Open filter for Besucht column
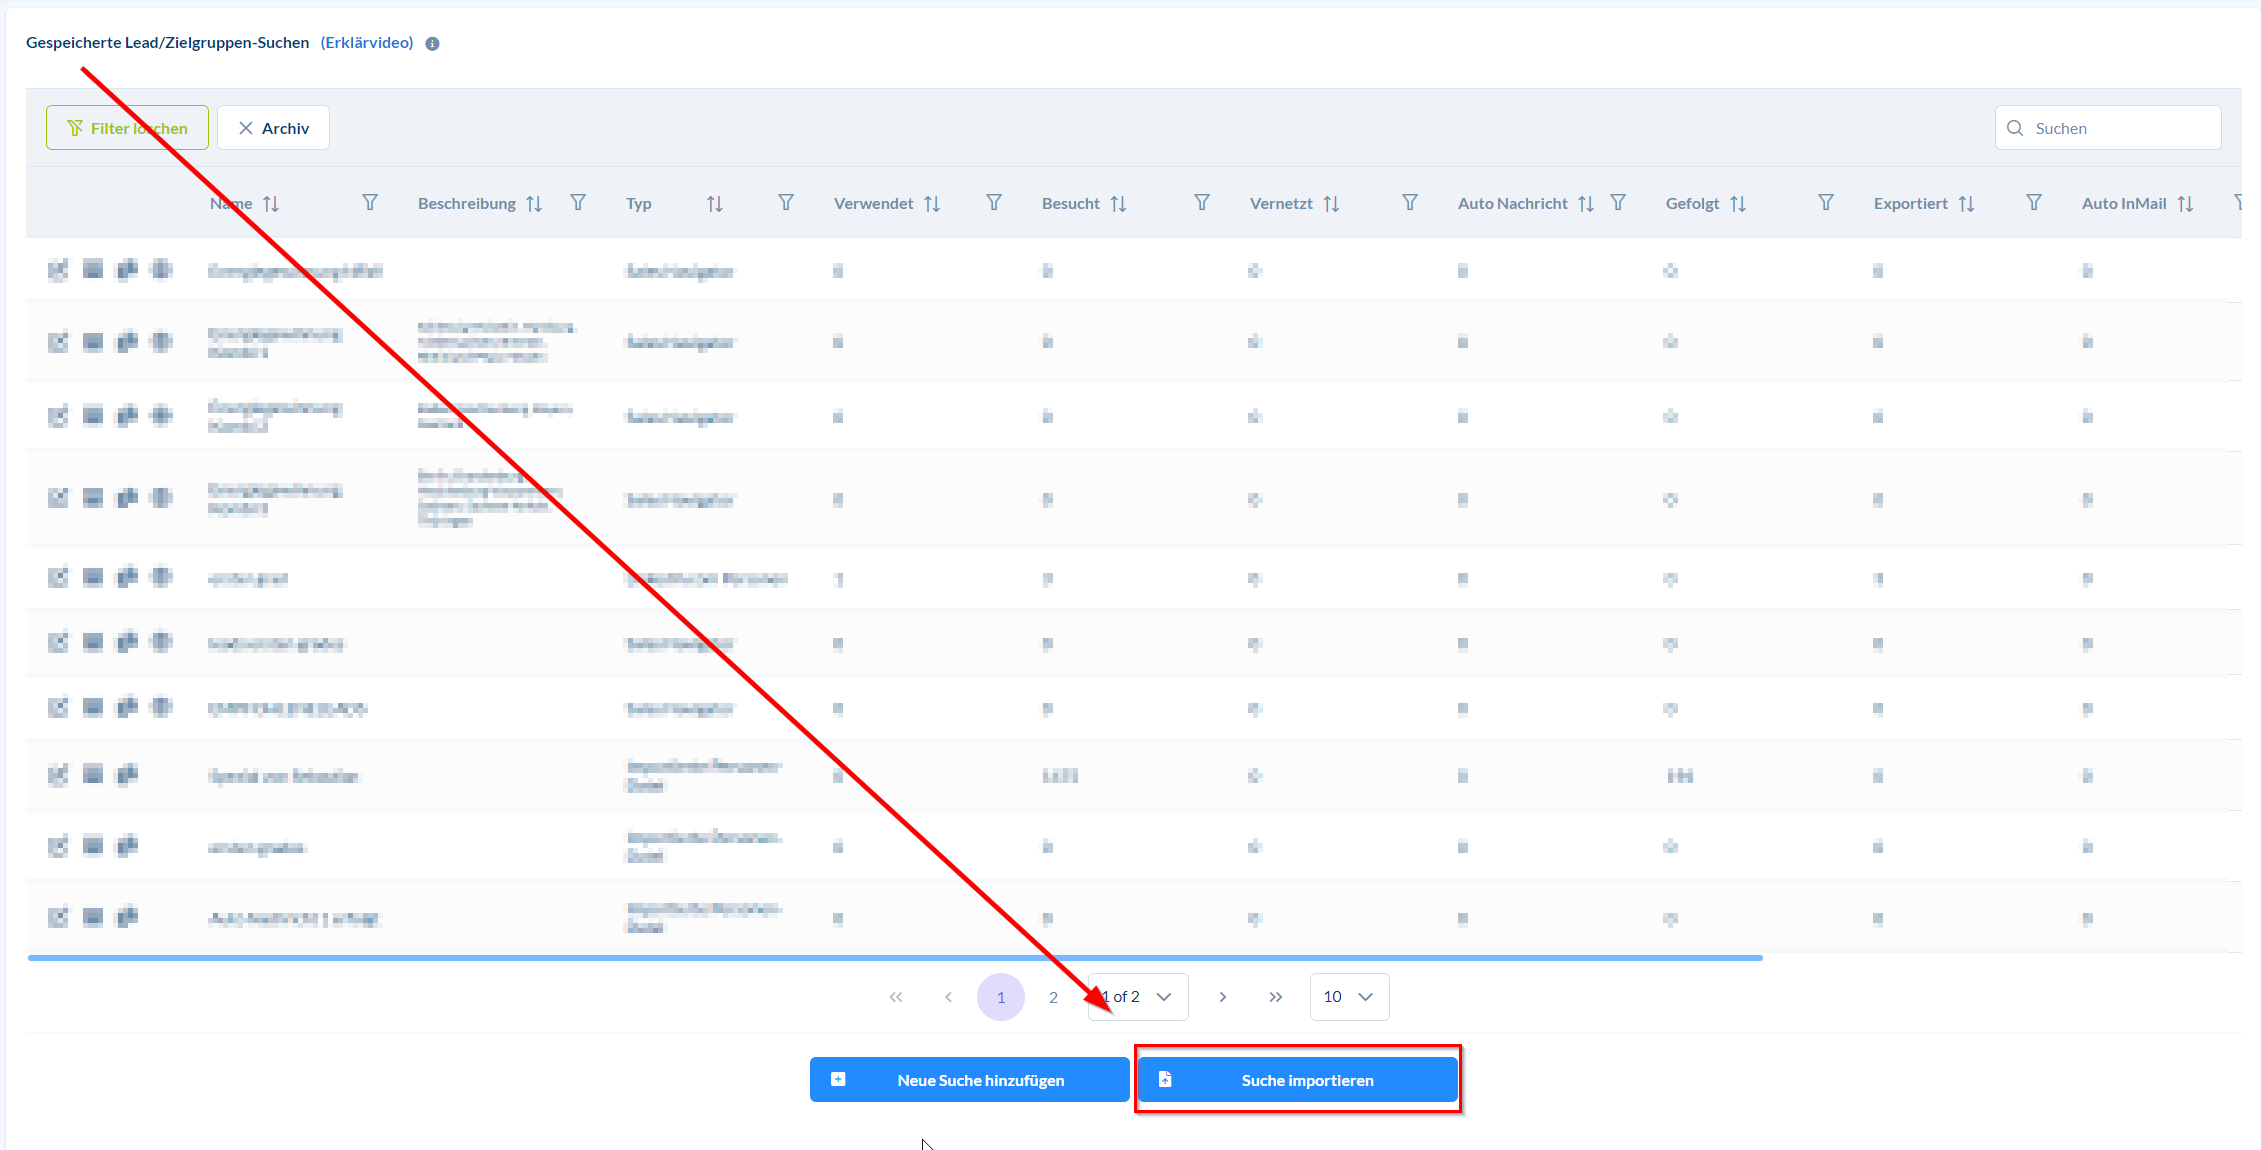2261x1150 pixels. (x=1202, y=203)
